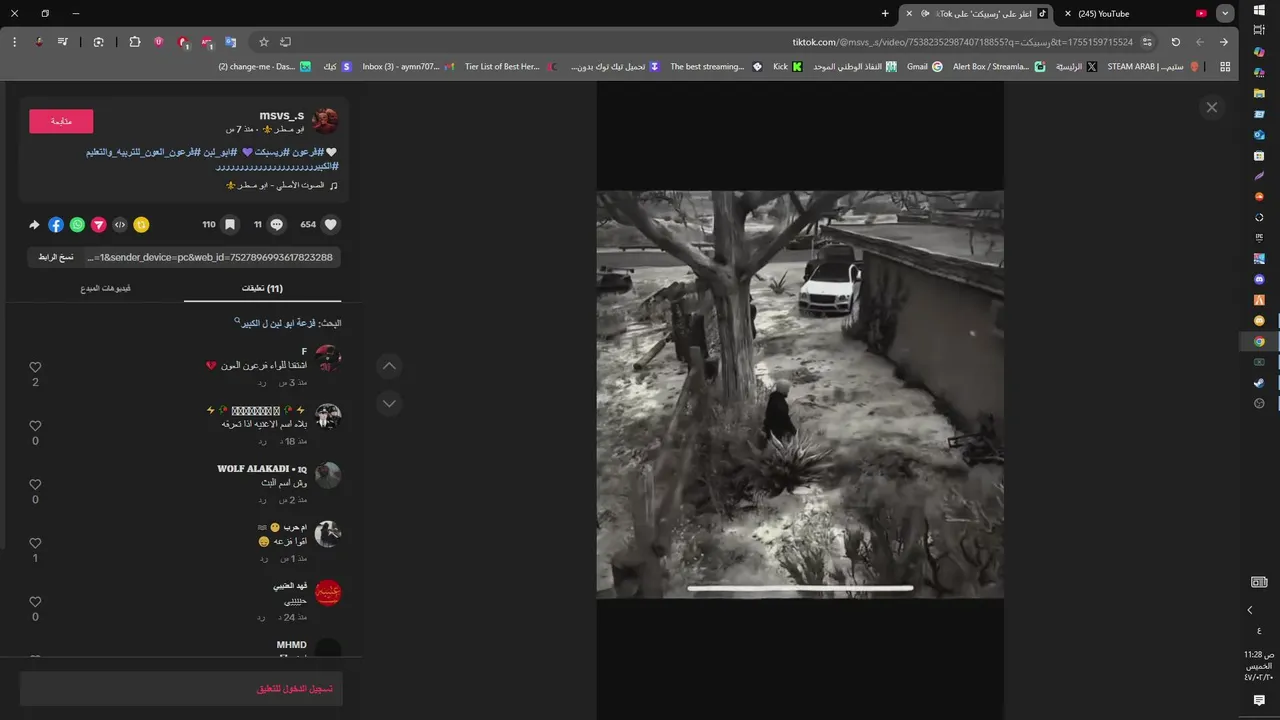The height and width of the screenshot is (720, 1280).
Task: Open the STEAM ARAB bookmark
Action: click(x=1154, y=67)
